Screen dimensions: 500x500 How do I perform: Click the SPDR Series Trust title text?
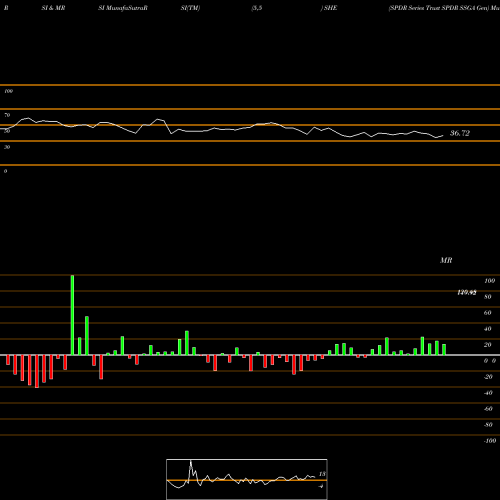point(444,8)
